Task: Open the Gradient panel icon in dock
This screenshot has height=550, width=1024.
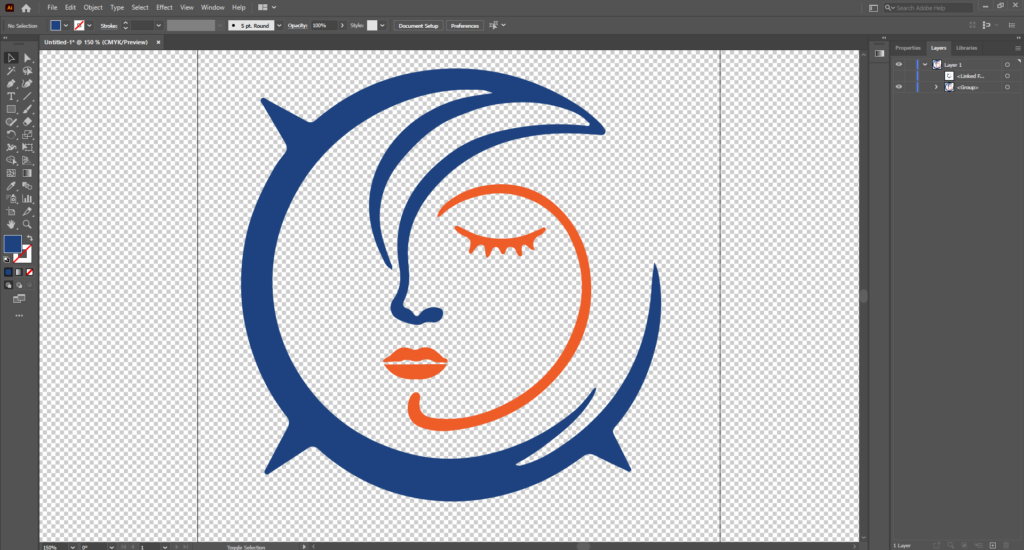Action: coord(880,54)
